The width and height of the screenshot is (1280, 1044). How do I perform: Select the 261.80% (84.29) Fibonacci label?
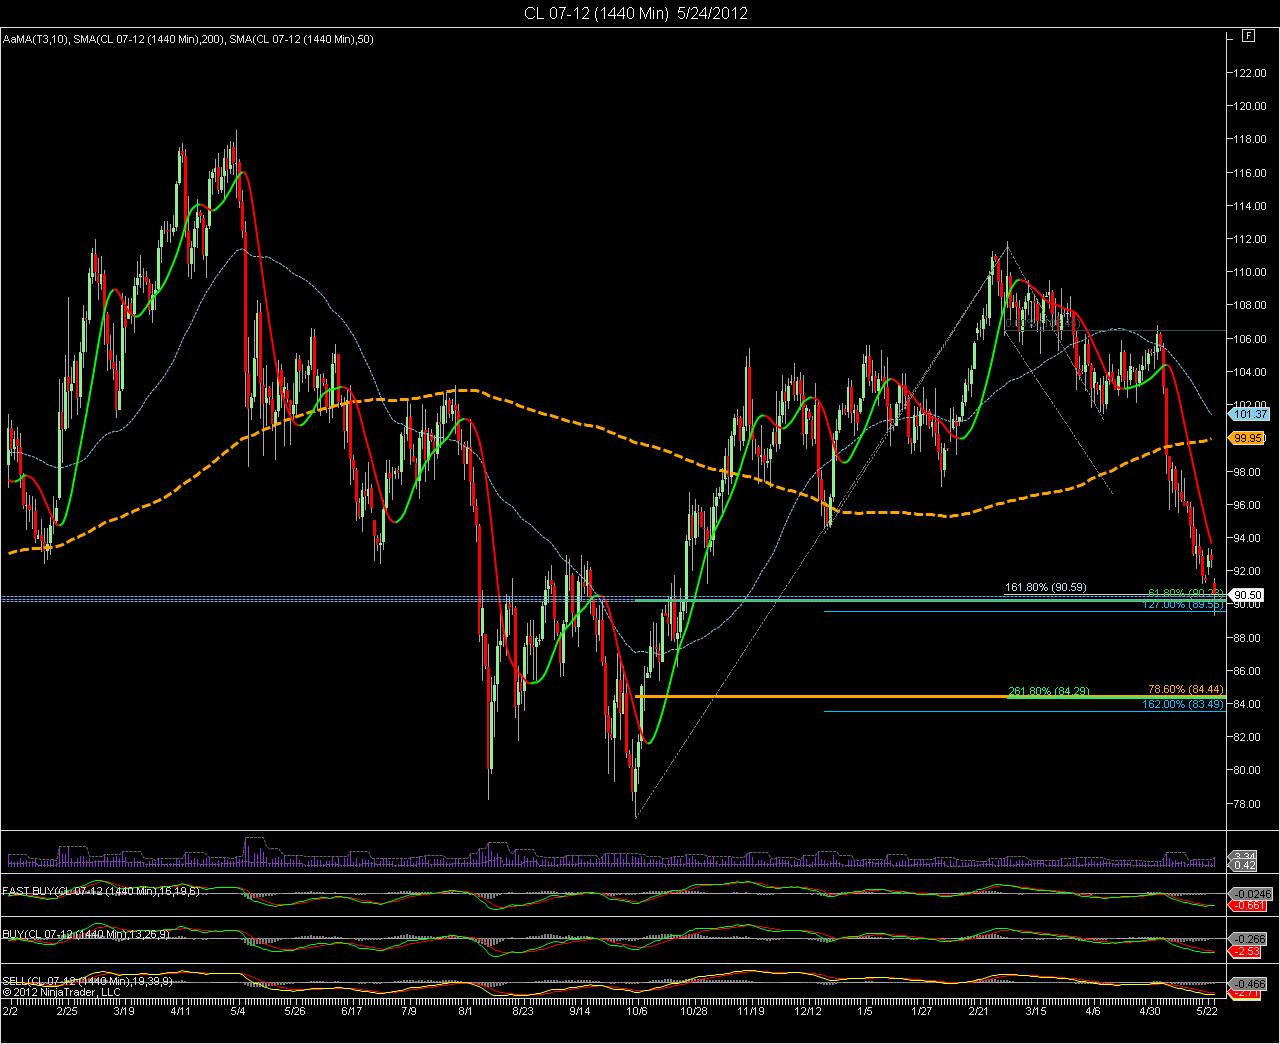[x=1048, y=692]
